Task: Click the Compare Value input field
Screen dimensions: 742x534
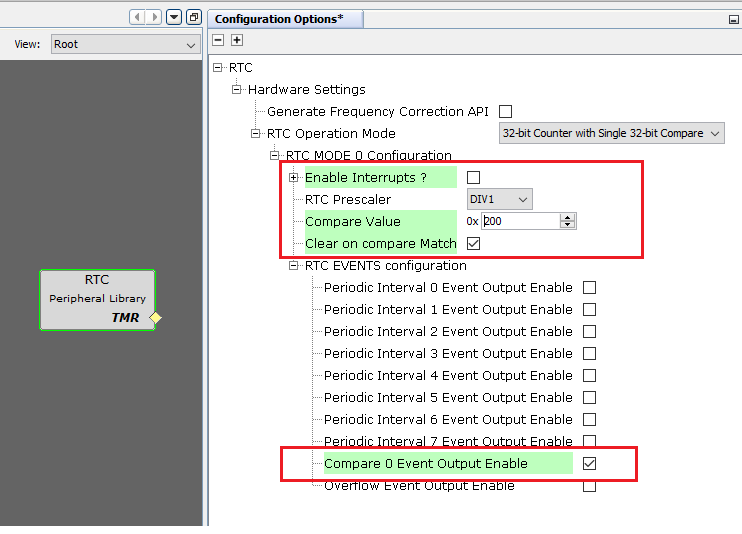Action: point(520,221)
